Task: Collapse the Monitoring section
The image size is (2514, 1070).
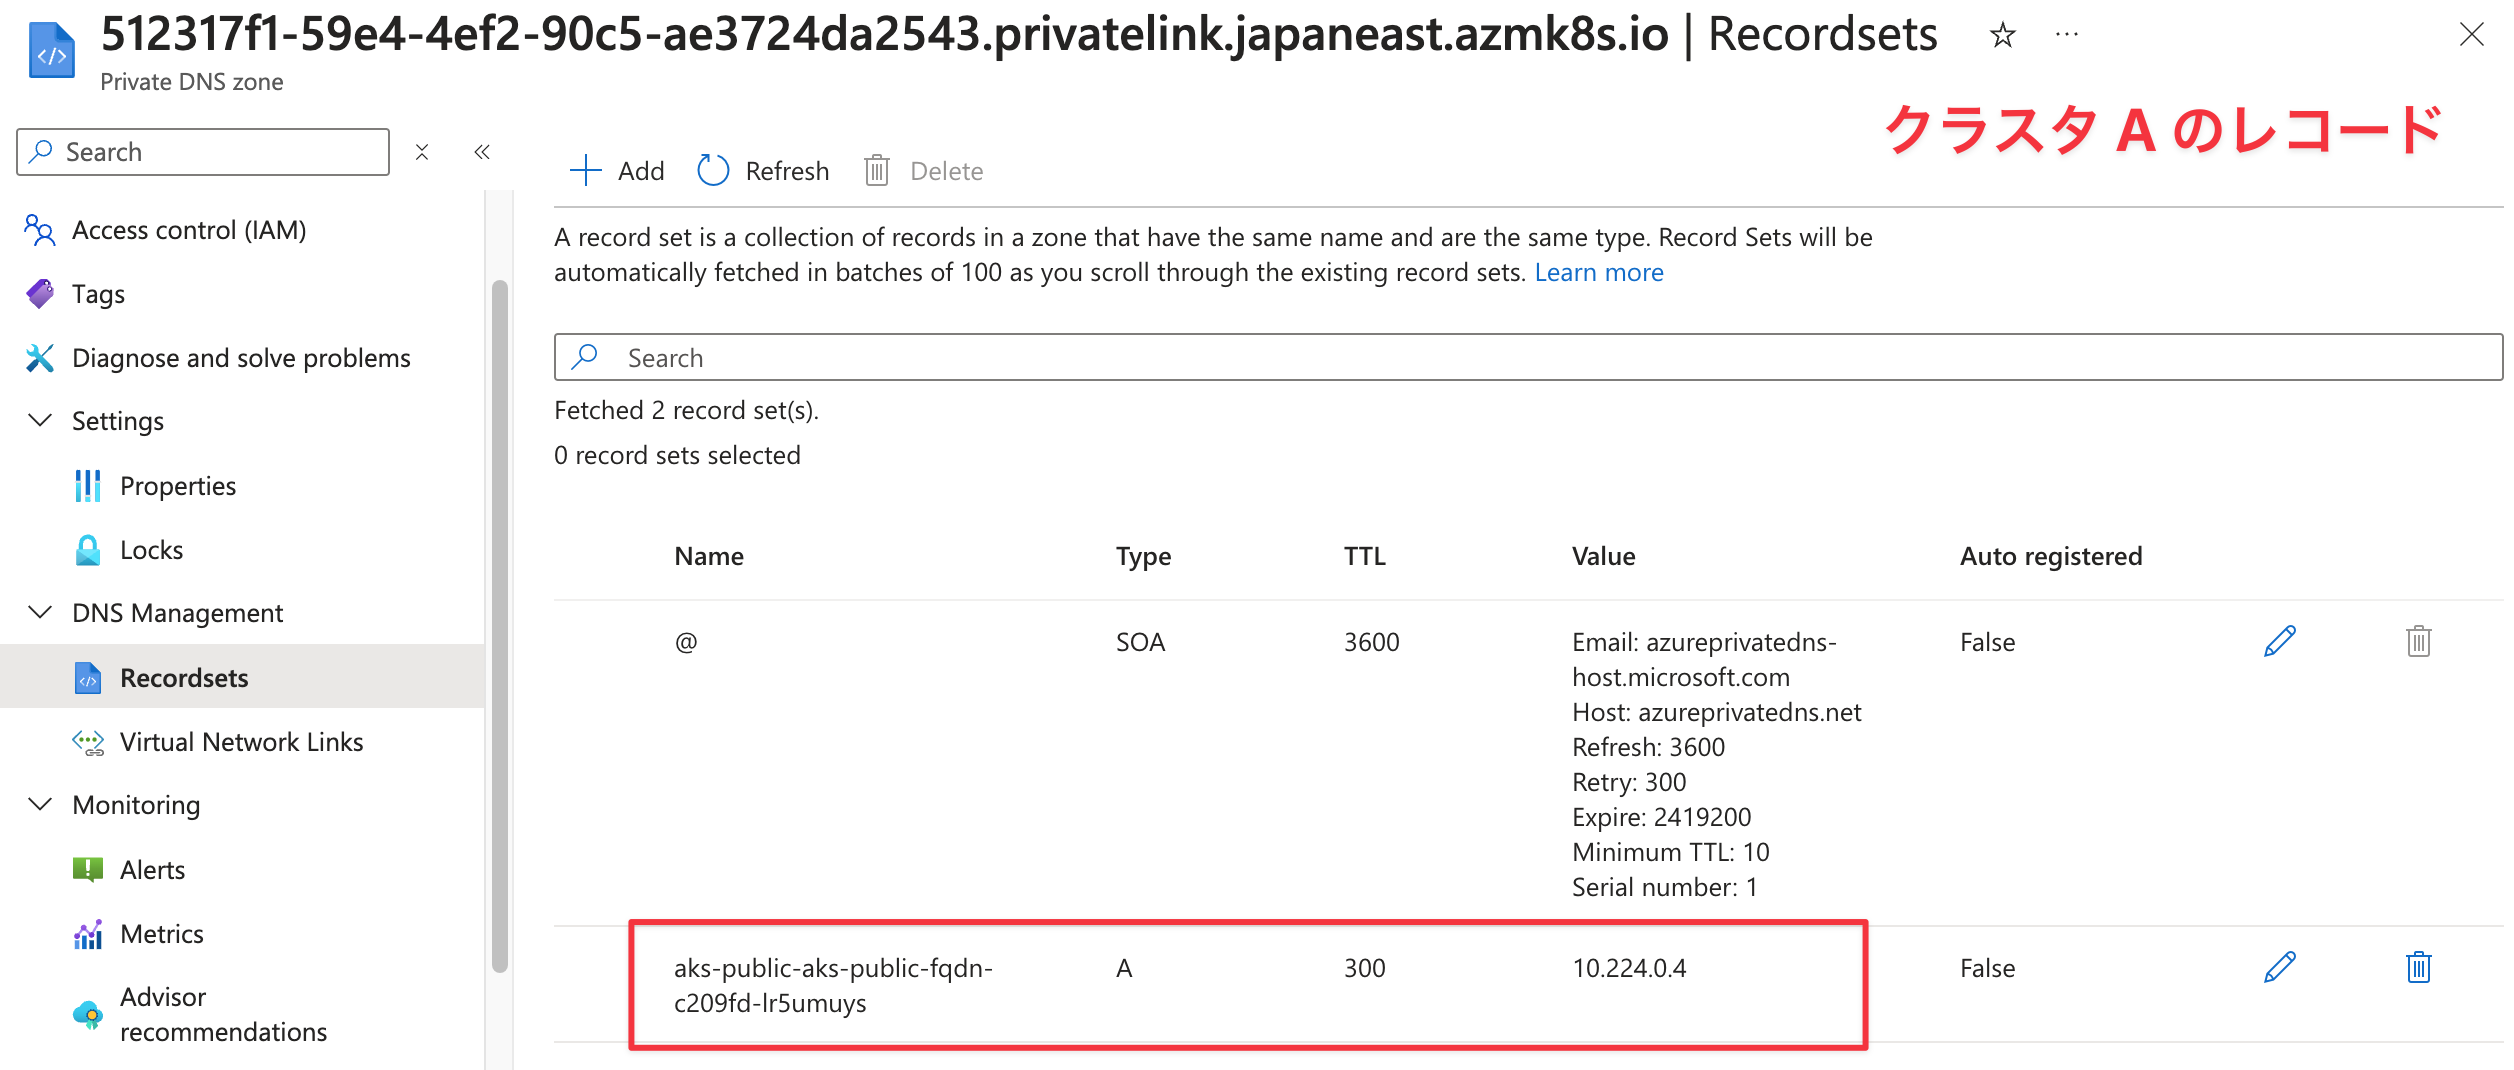Action: [x=40, y=805]
